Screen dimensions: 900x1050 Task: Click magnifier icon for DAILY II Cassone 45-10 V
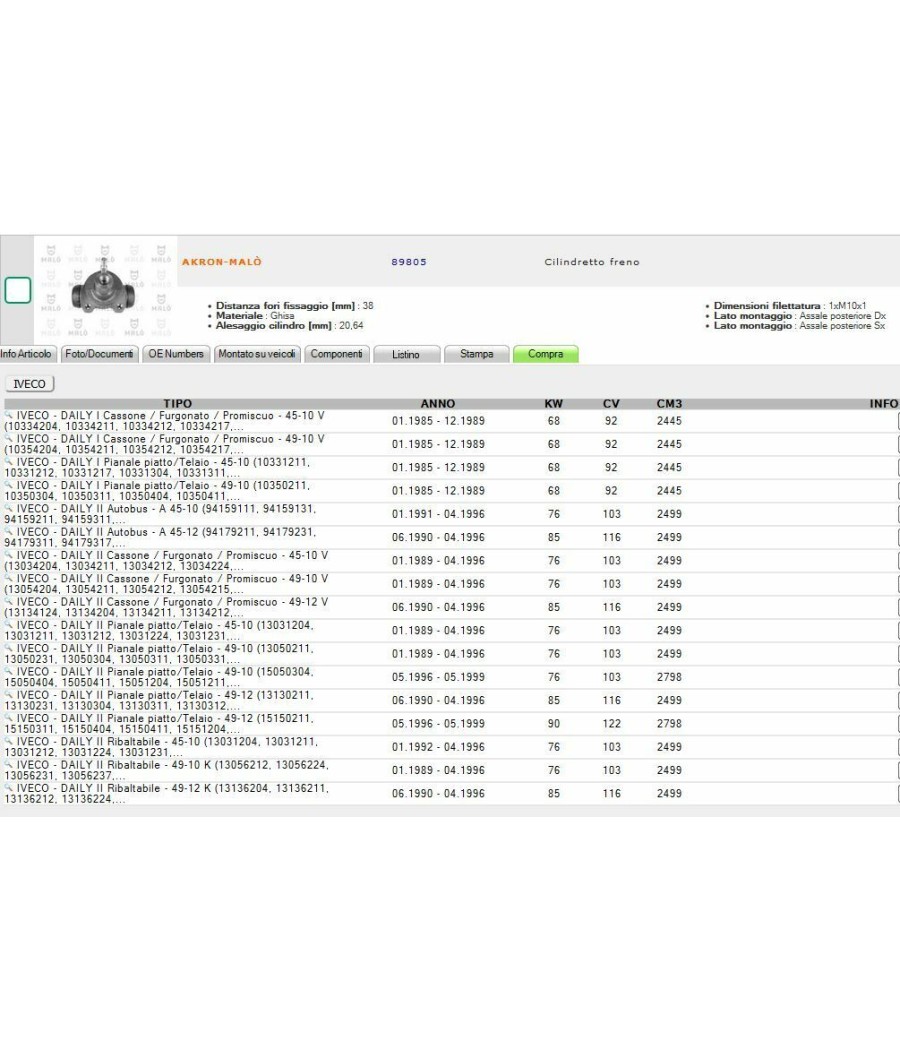pyautogui.click(x=9, y=555)
